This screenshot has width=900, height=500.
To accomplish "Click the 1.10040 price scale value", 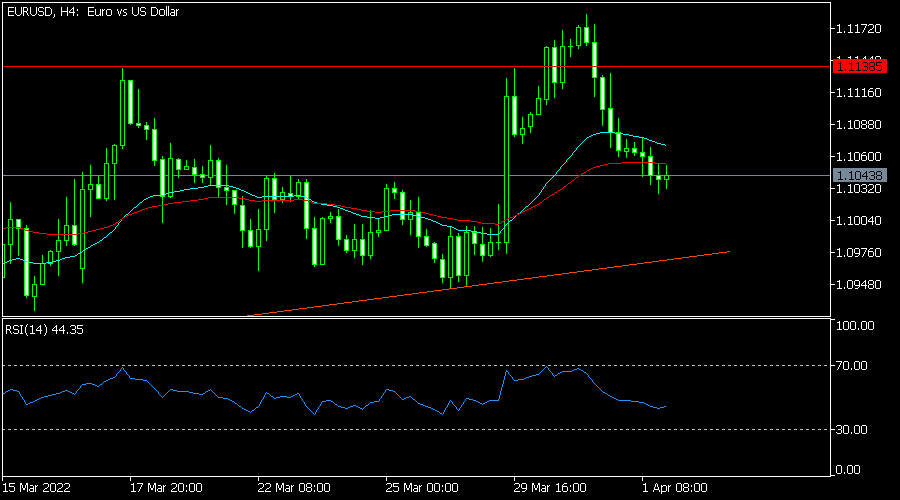I will [859, 220].
